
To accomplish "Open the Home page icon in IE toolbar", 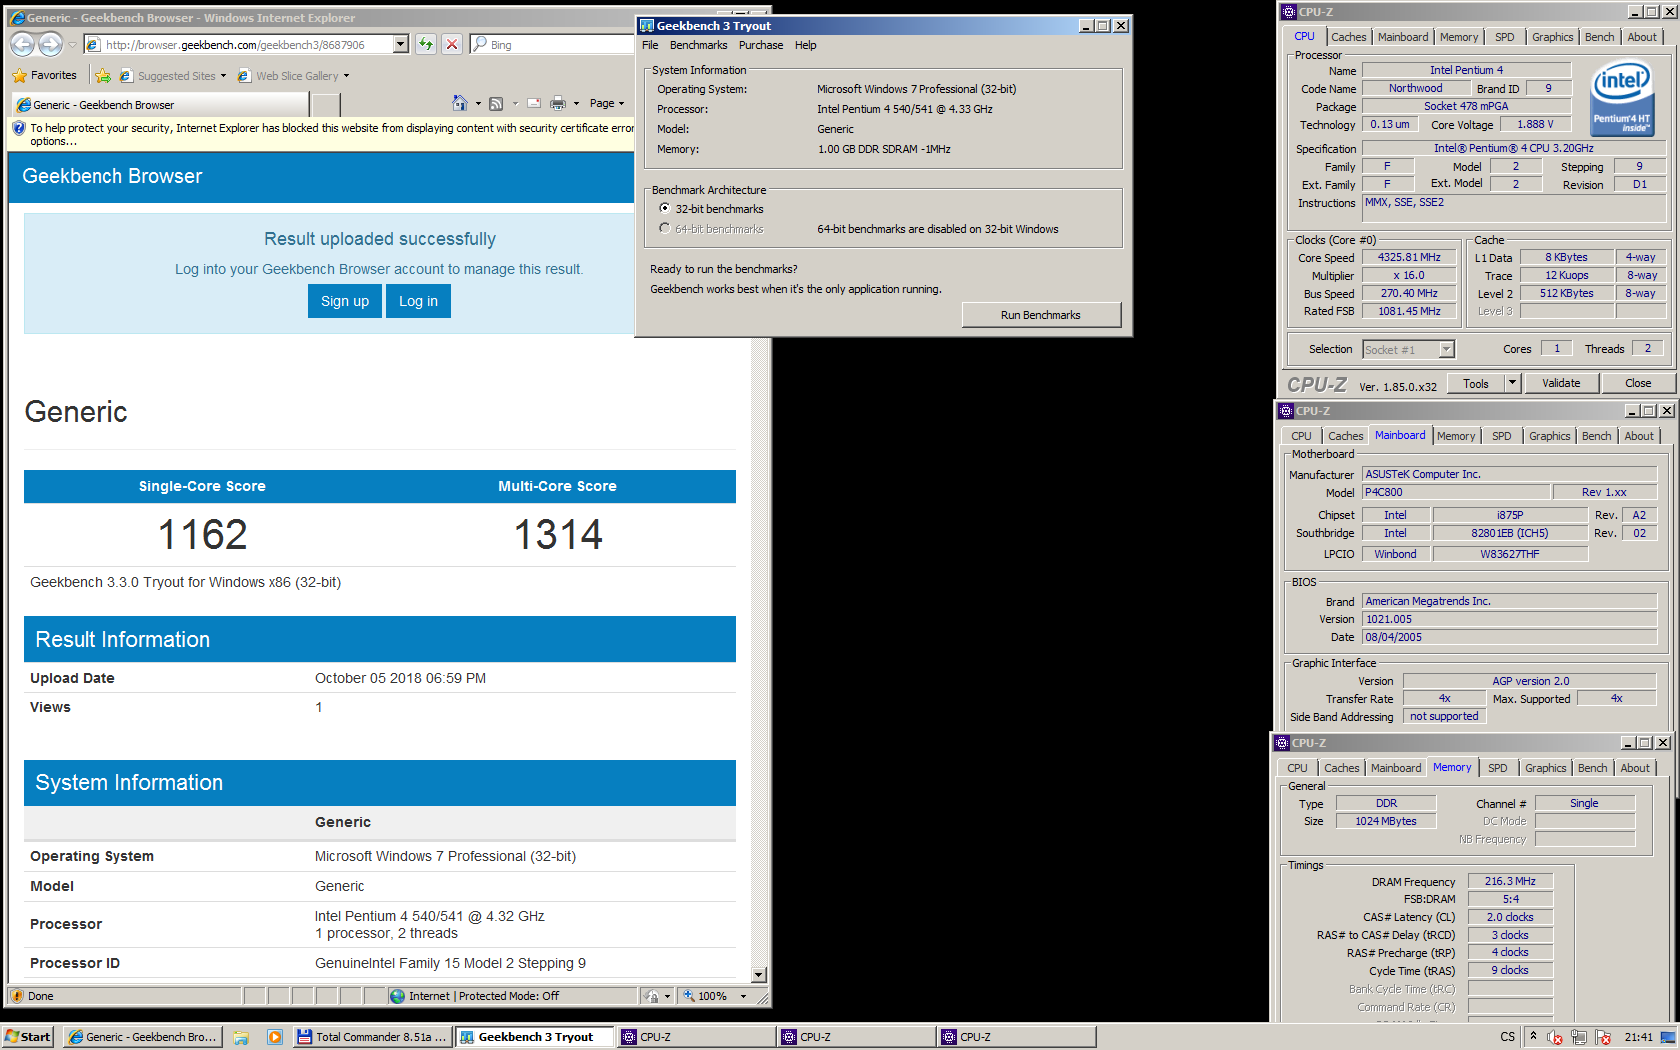I will 459,103.
